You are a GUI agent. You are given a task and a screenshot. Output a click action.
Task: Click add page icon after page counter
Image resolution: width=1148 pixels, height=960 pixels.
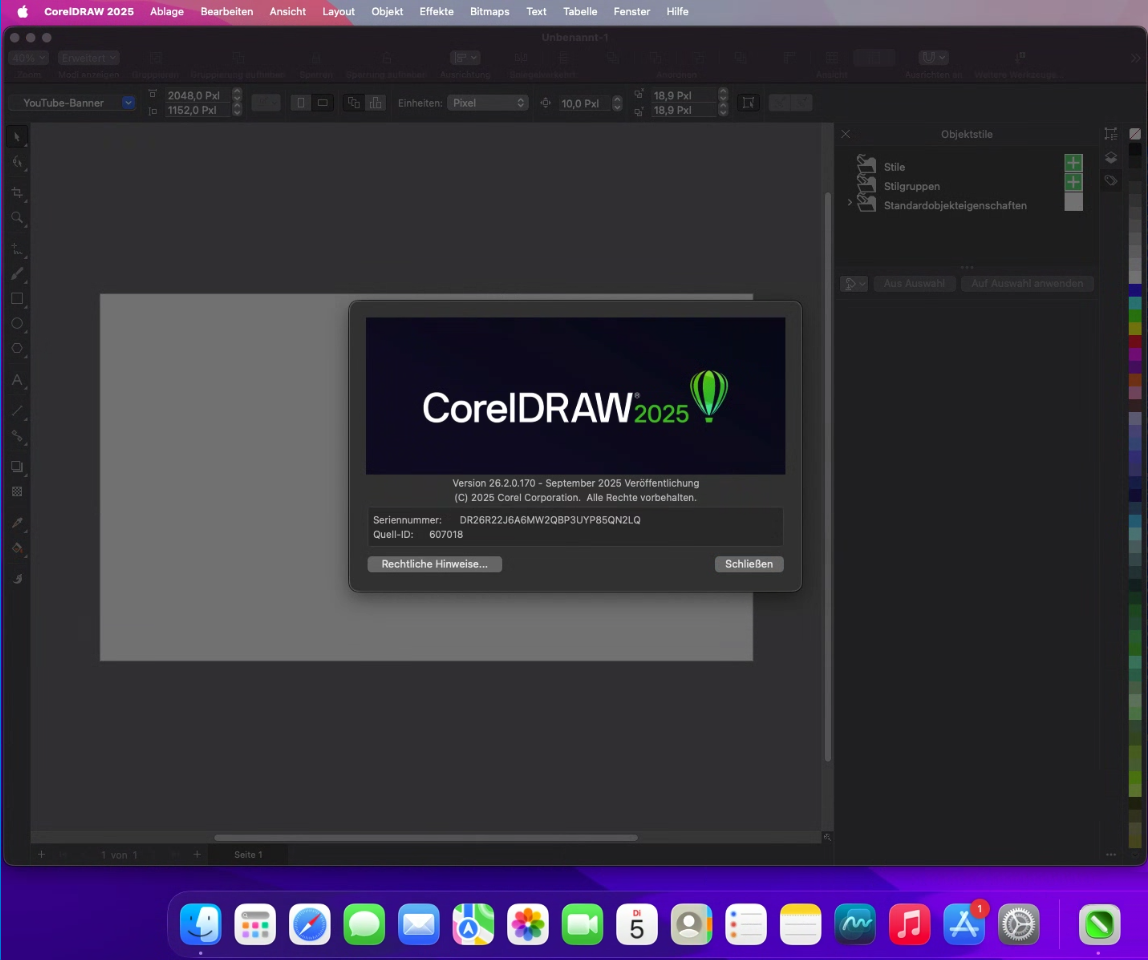coord(197,855)
